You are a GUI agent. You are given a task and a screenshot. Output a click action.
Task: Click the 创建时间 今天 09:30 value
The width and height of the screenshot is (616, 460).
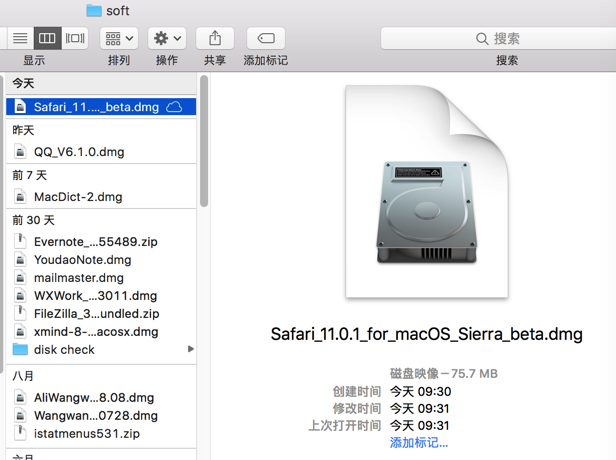pyautogui.click(x=420, y=391)
